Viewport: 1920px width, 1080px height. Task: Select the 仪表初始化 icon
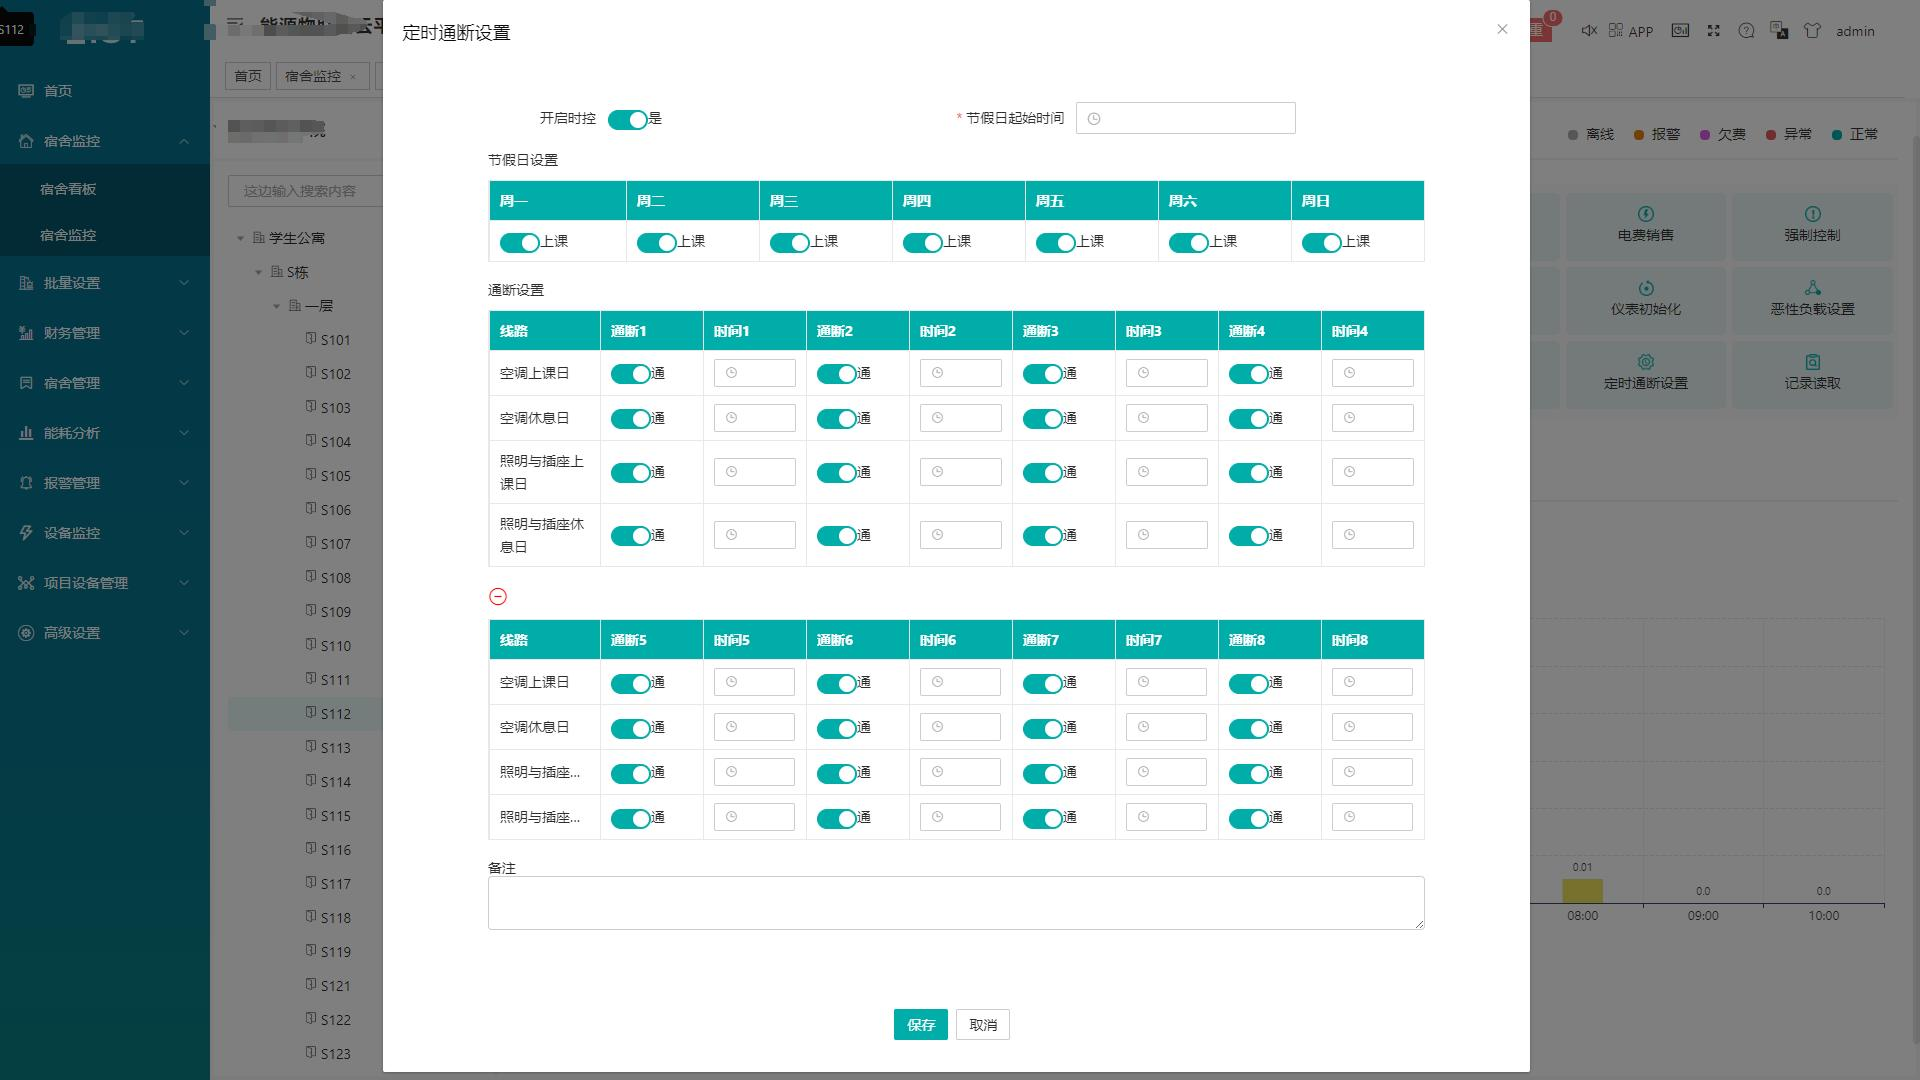1644,300
